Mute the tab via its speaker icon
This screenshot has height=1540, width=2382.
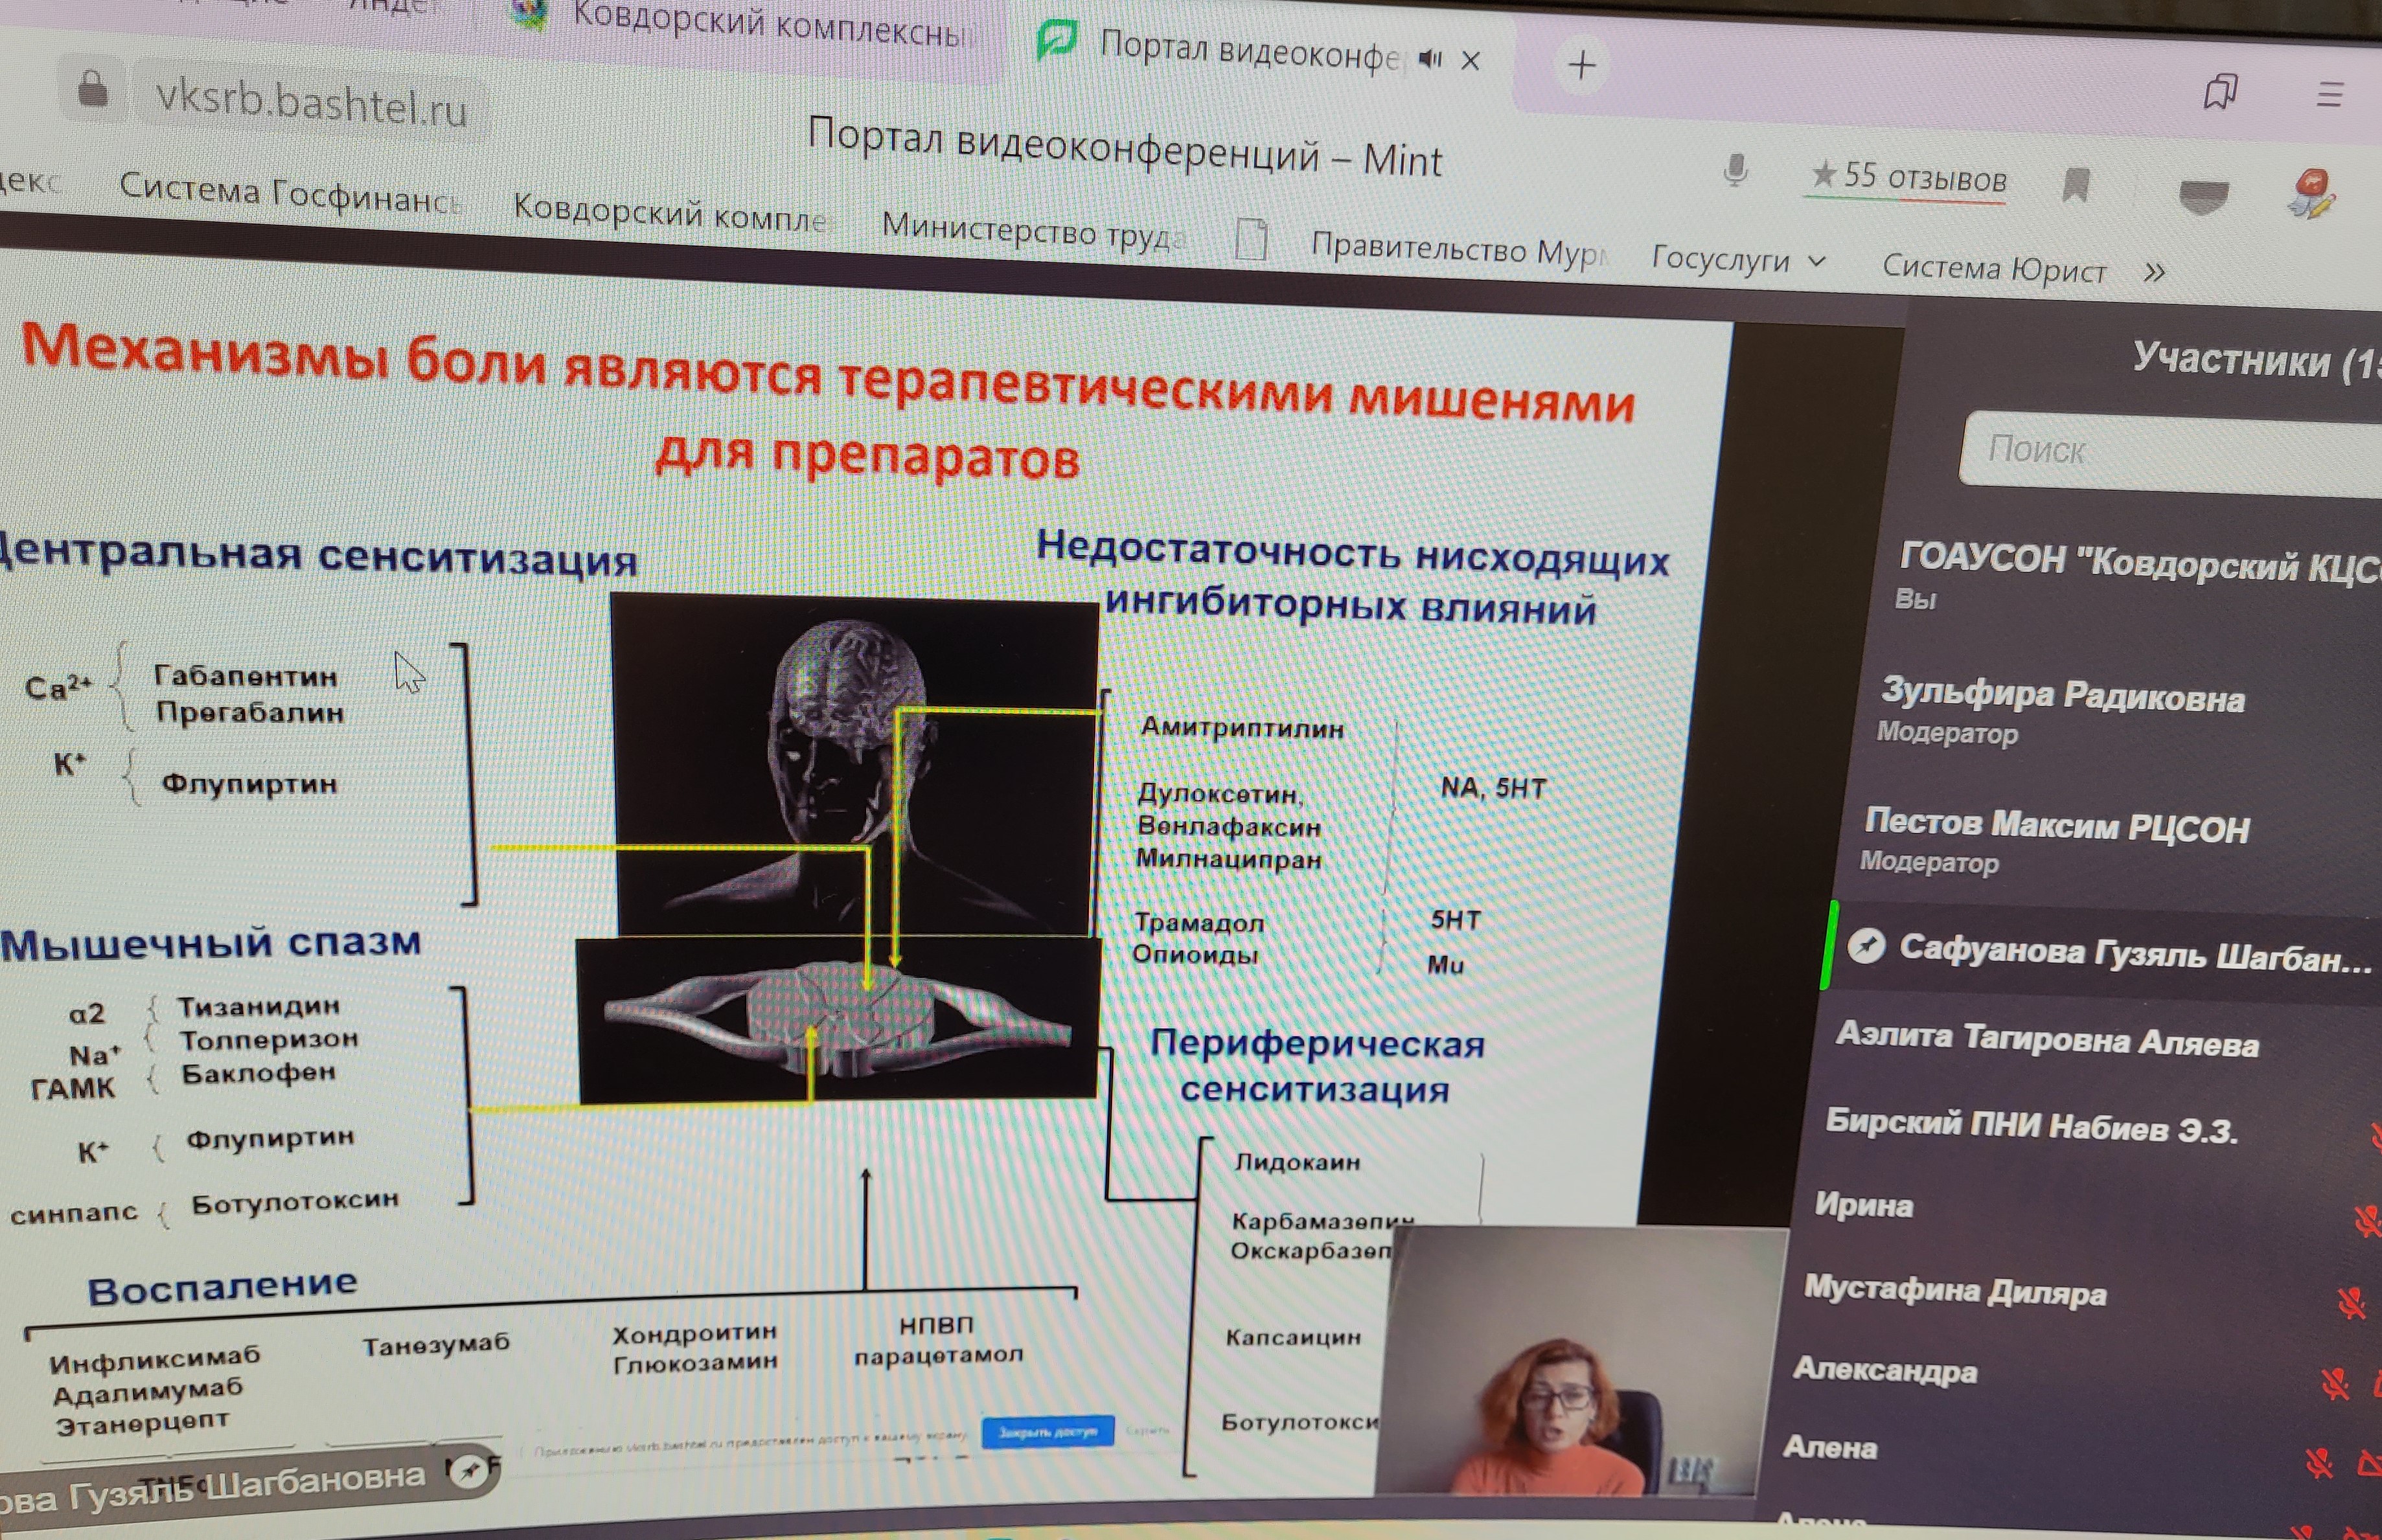[1430, 59]
